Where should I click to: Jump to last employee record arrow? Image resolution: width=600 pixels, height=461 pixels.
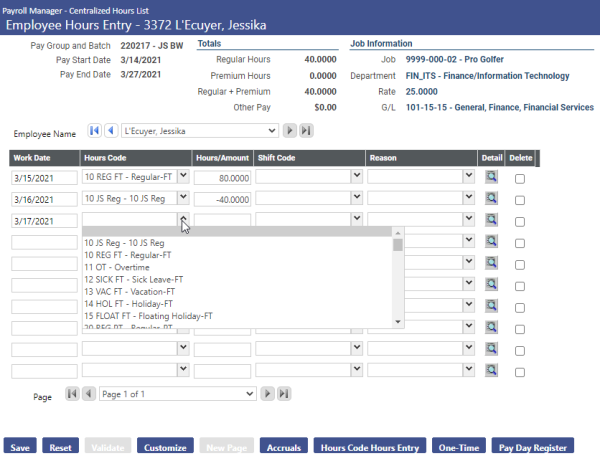pos(306,130)
